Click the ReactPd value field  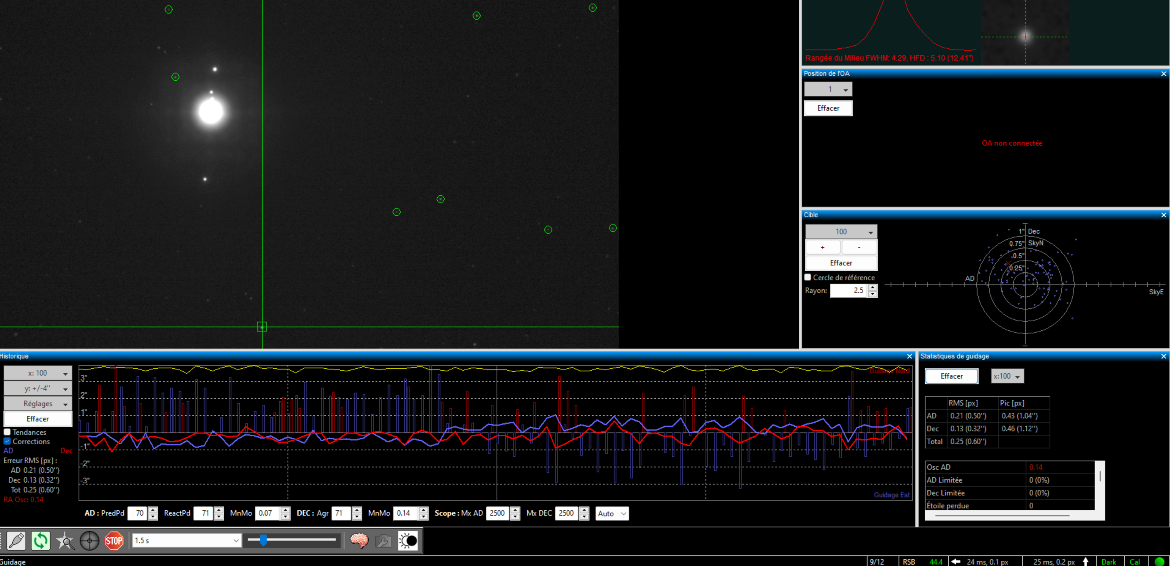[203, 513]
